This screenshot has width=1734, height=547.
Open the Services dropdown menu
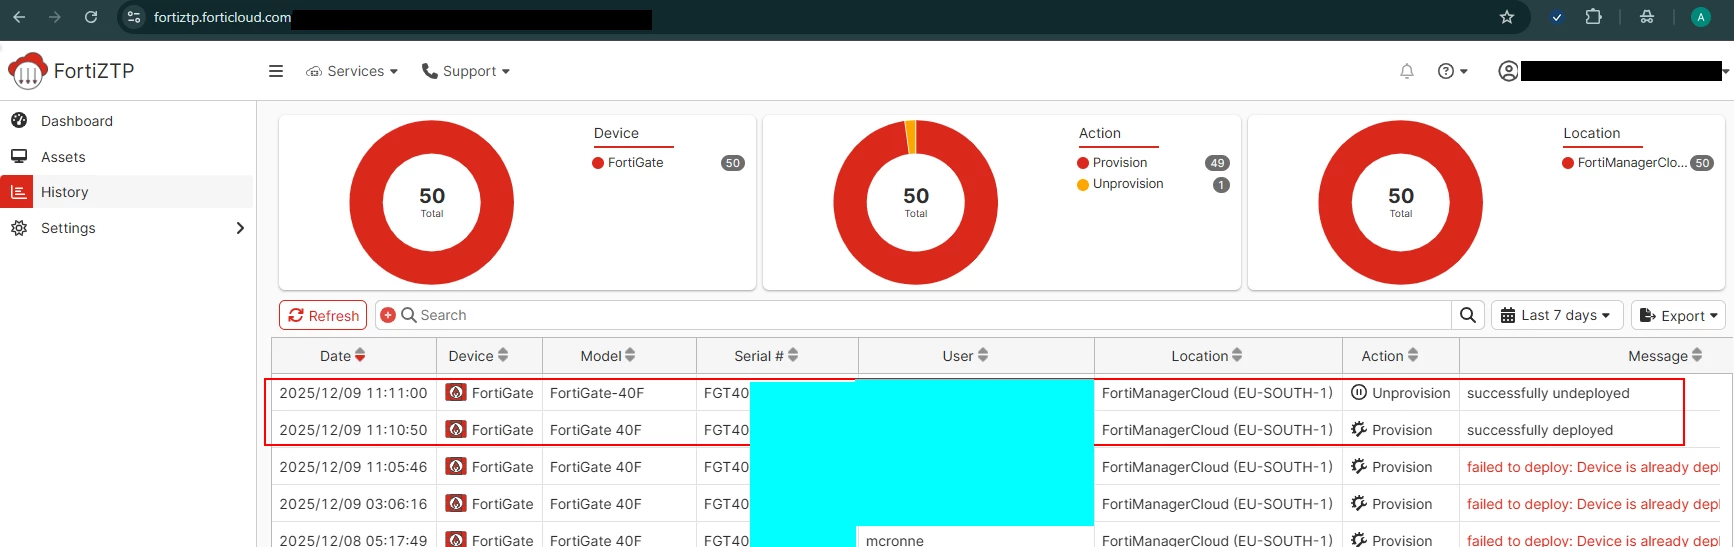[352, 71]
